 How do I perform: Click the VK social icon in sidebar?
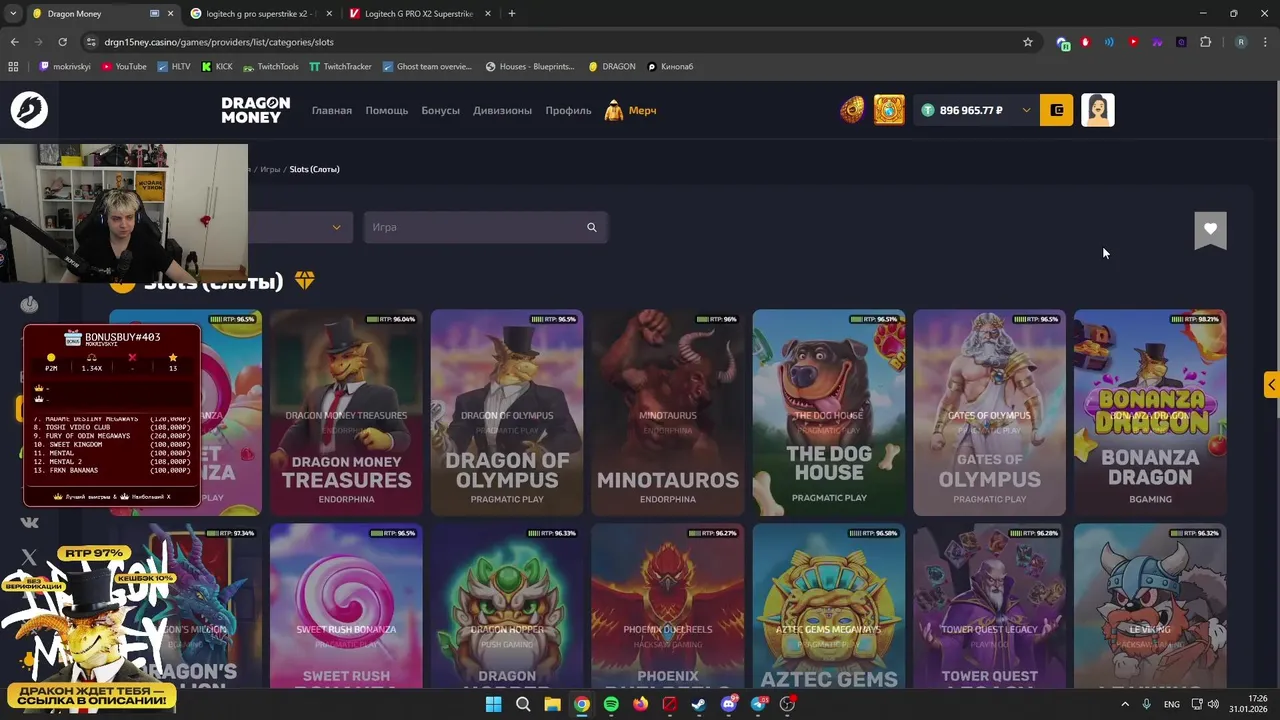click(29, 521)
